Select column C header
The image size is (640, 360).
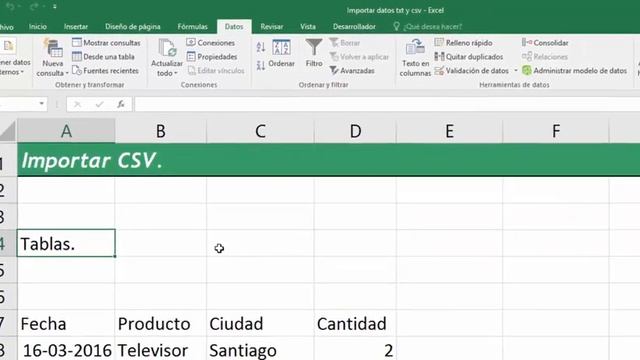[x=260, y=131]
